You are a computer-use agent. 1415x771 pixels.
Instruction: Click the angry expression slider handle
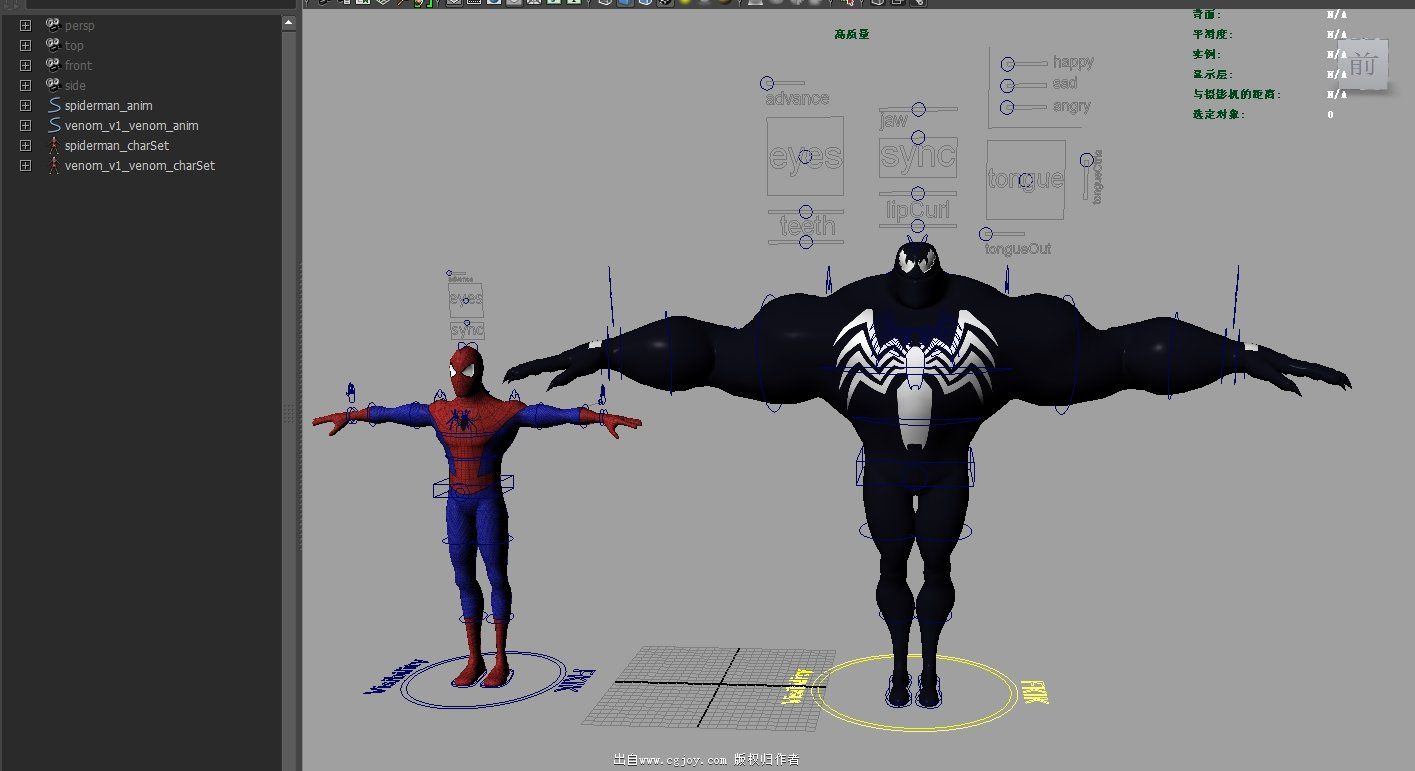point(1008,107)
